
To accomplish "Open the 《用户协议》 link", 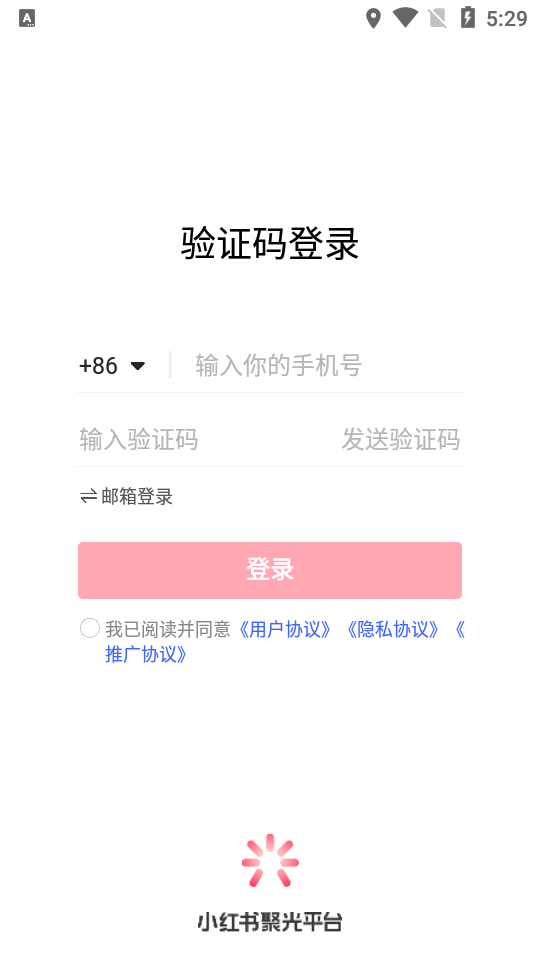I will click(285, 629).
